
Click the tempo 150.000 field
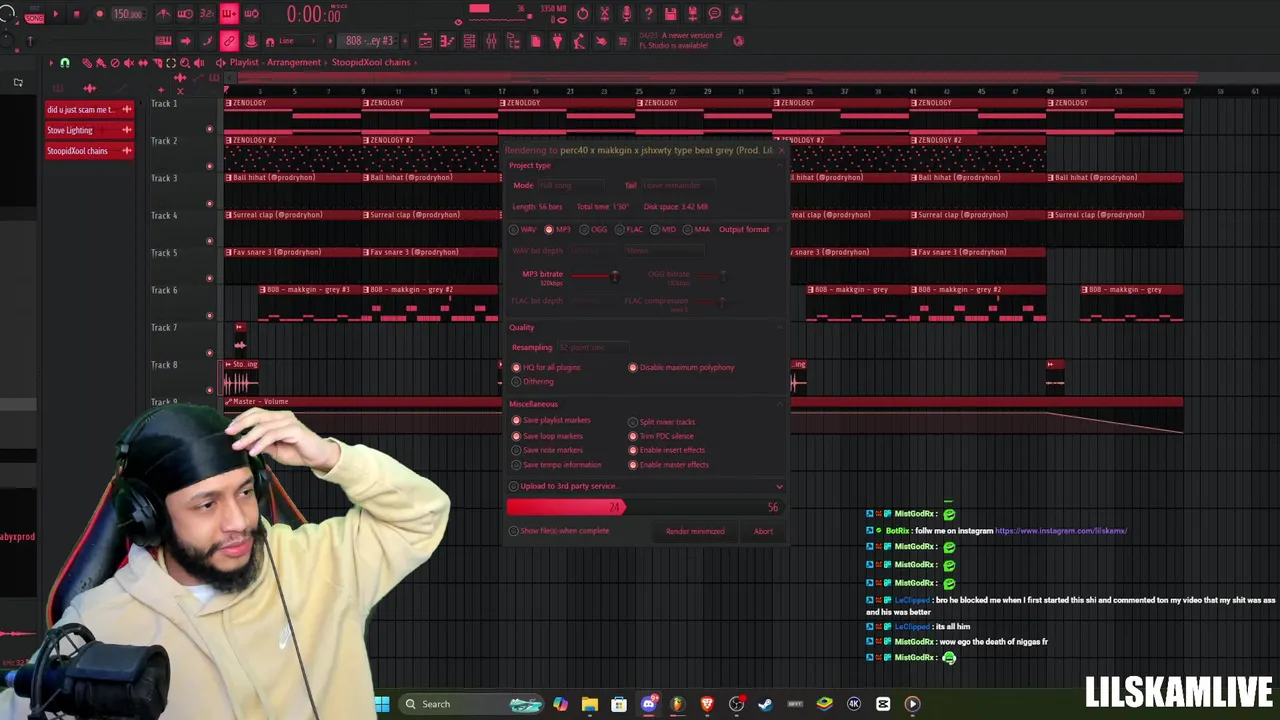128,14
